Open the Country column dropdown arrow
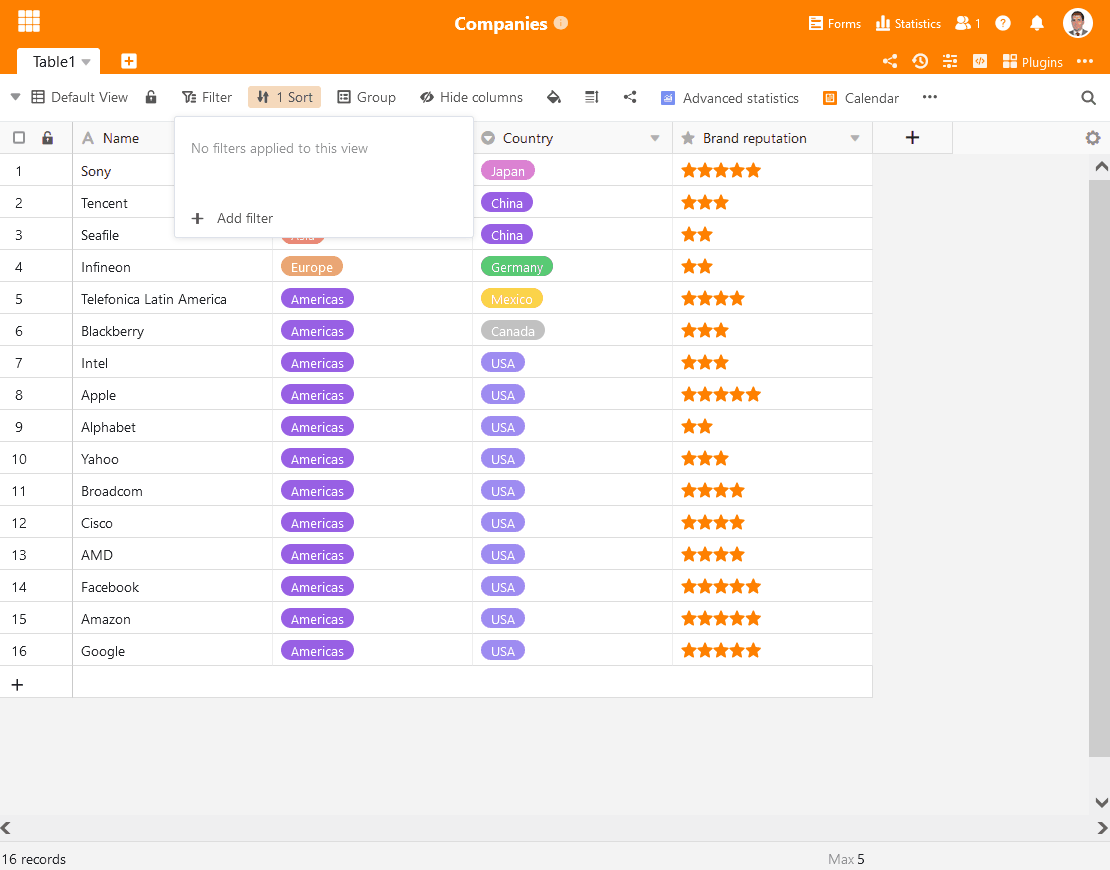 click(655, 138)
